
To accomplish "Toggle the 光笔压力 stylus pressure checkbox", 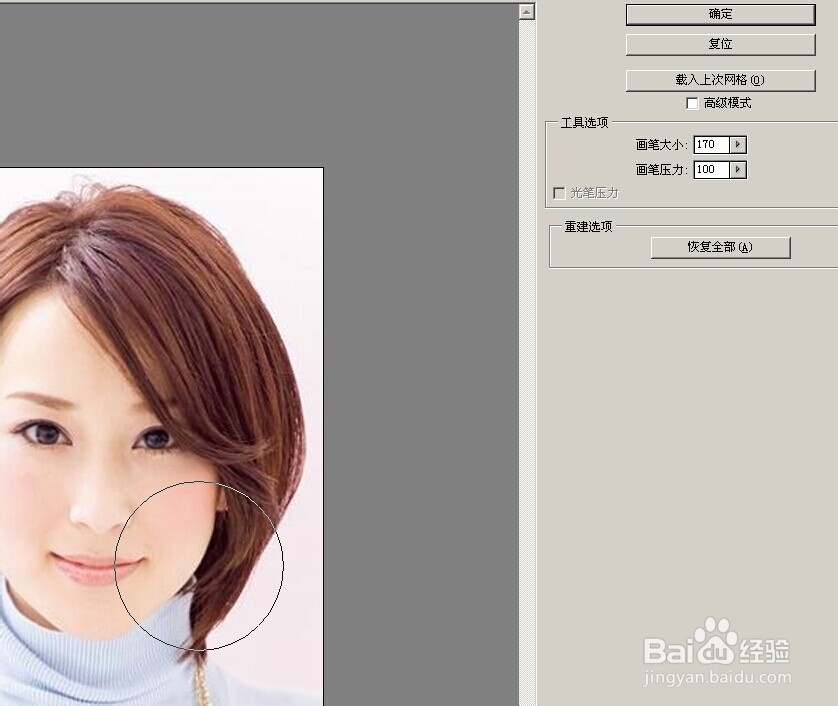I will coord(559,193).
